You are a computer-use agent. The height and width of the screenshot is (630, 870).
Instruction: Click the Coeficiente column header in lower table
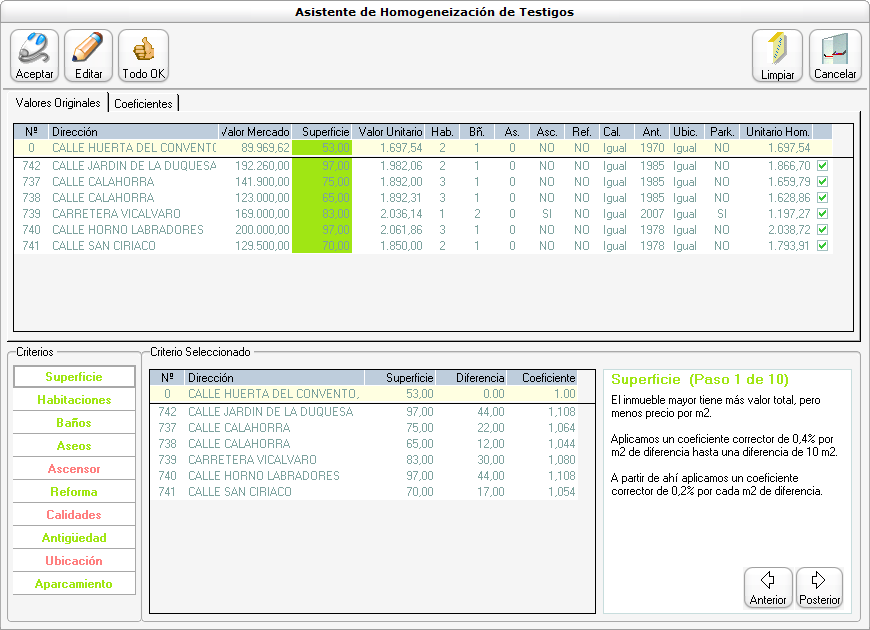click(x=543, y=378)
